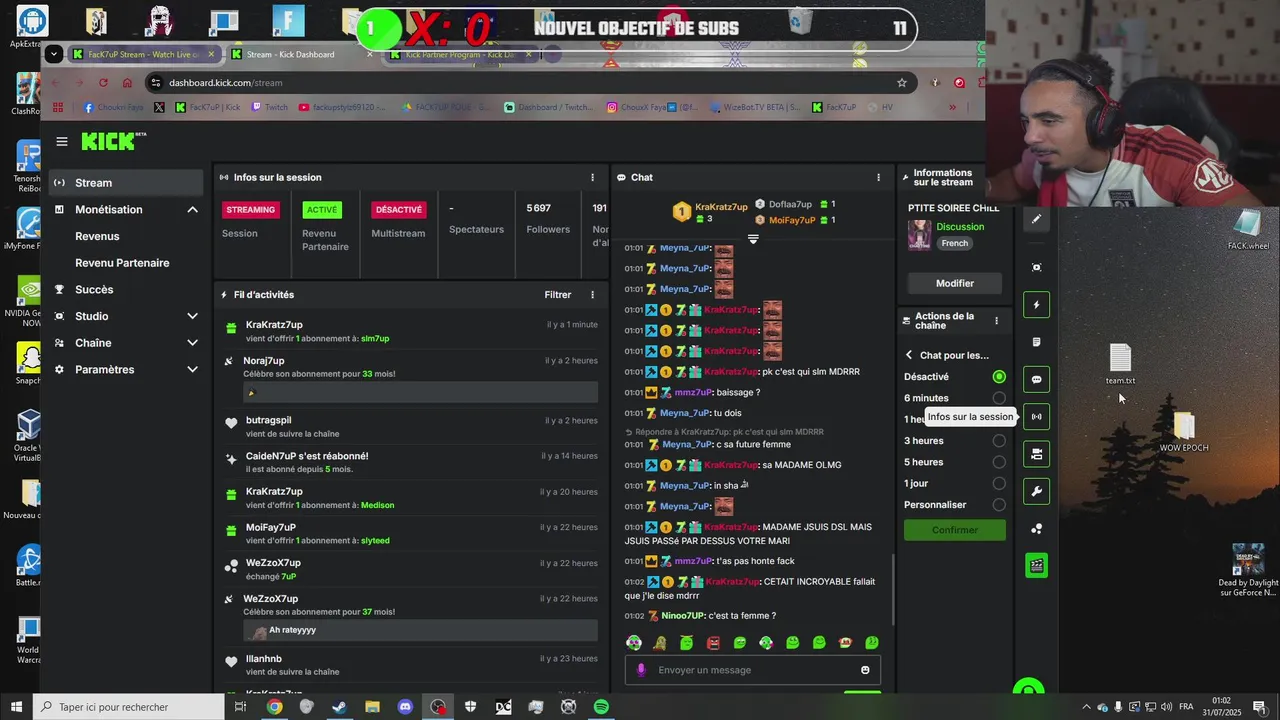Viewport: 1280px width, 720px height.
Task: Open the Chrome tab list dropdown
Action: point(54,54)
